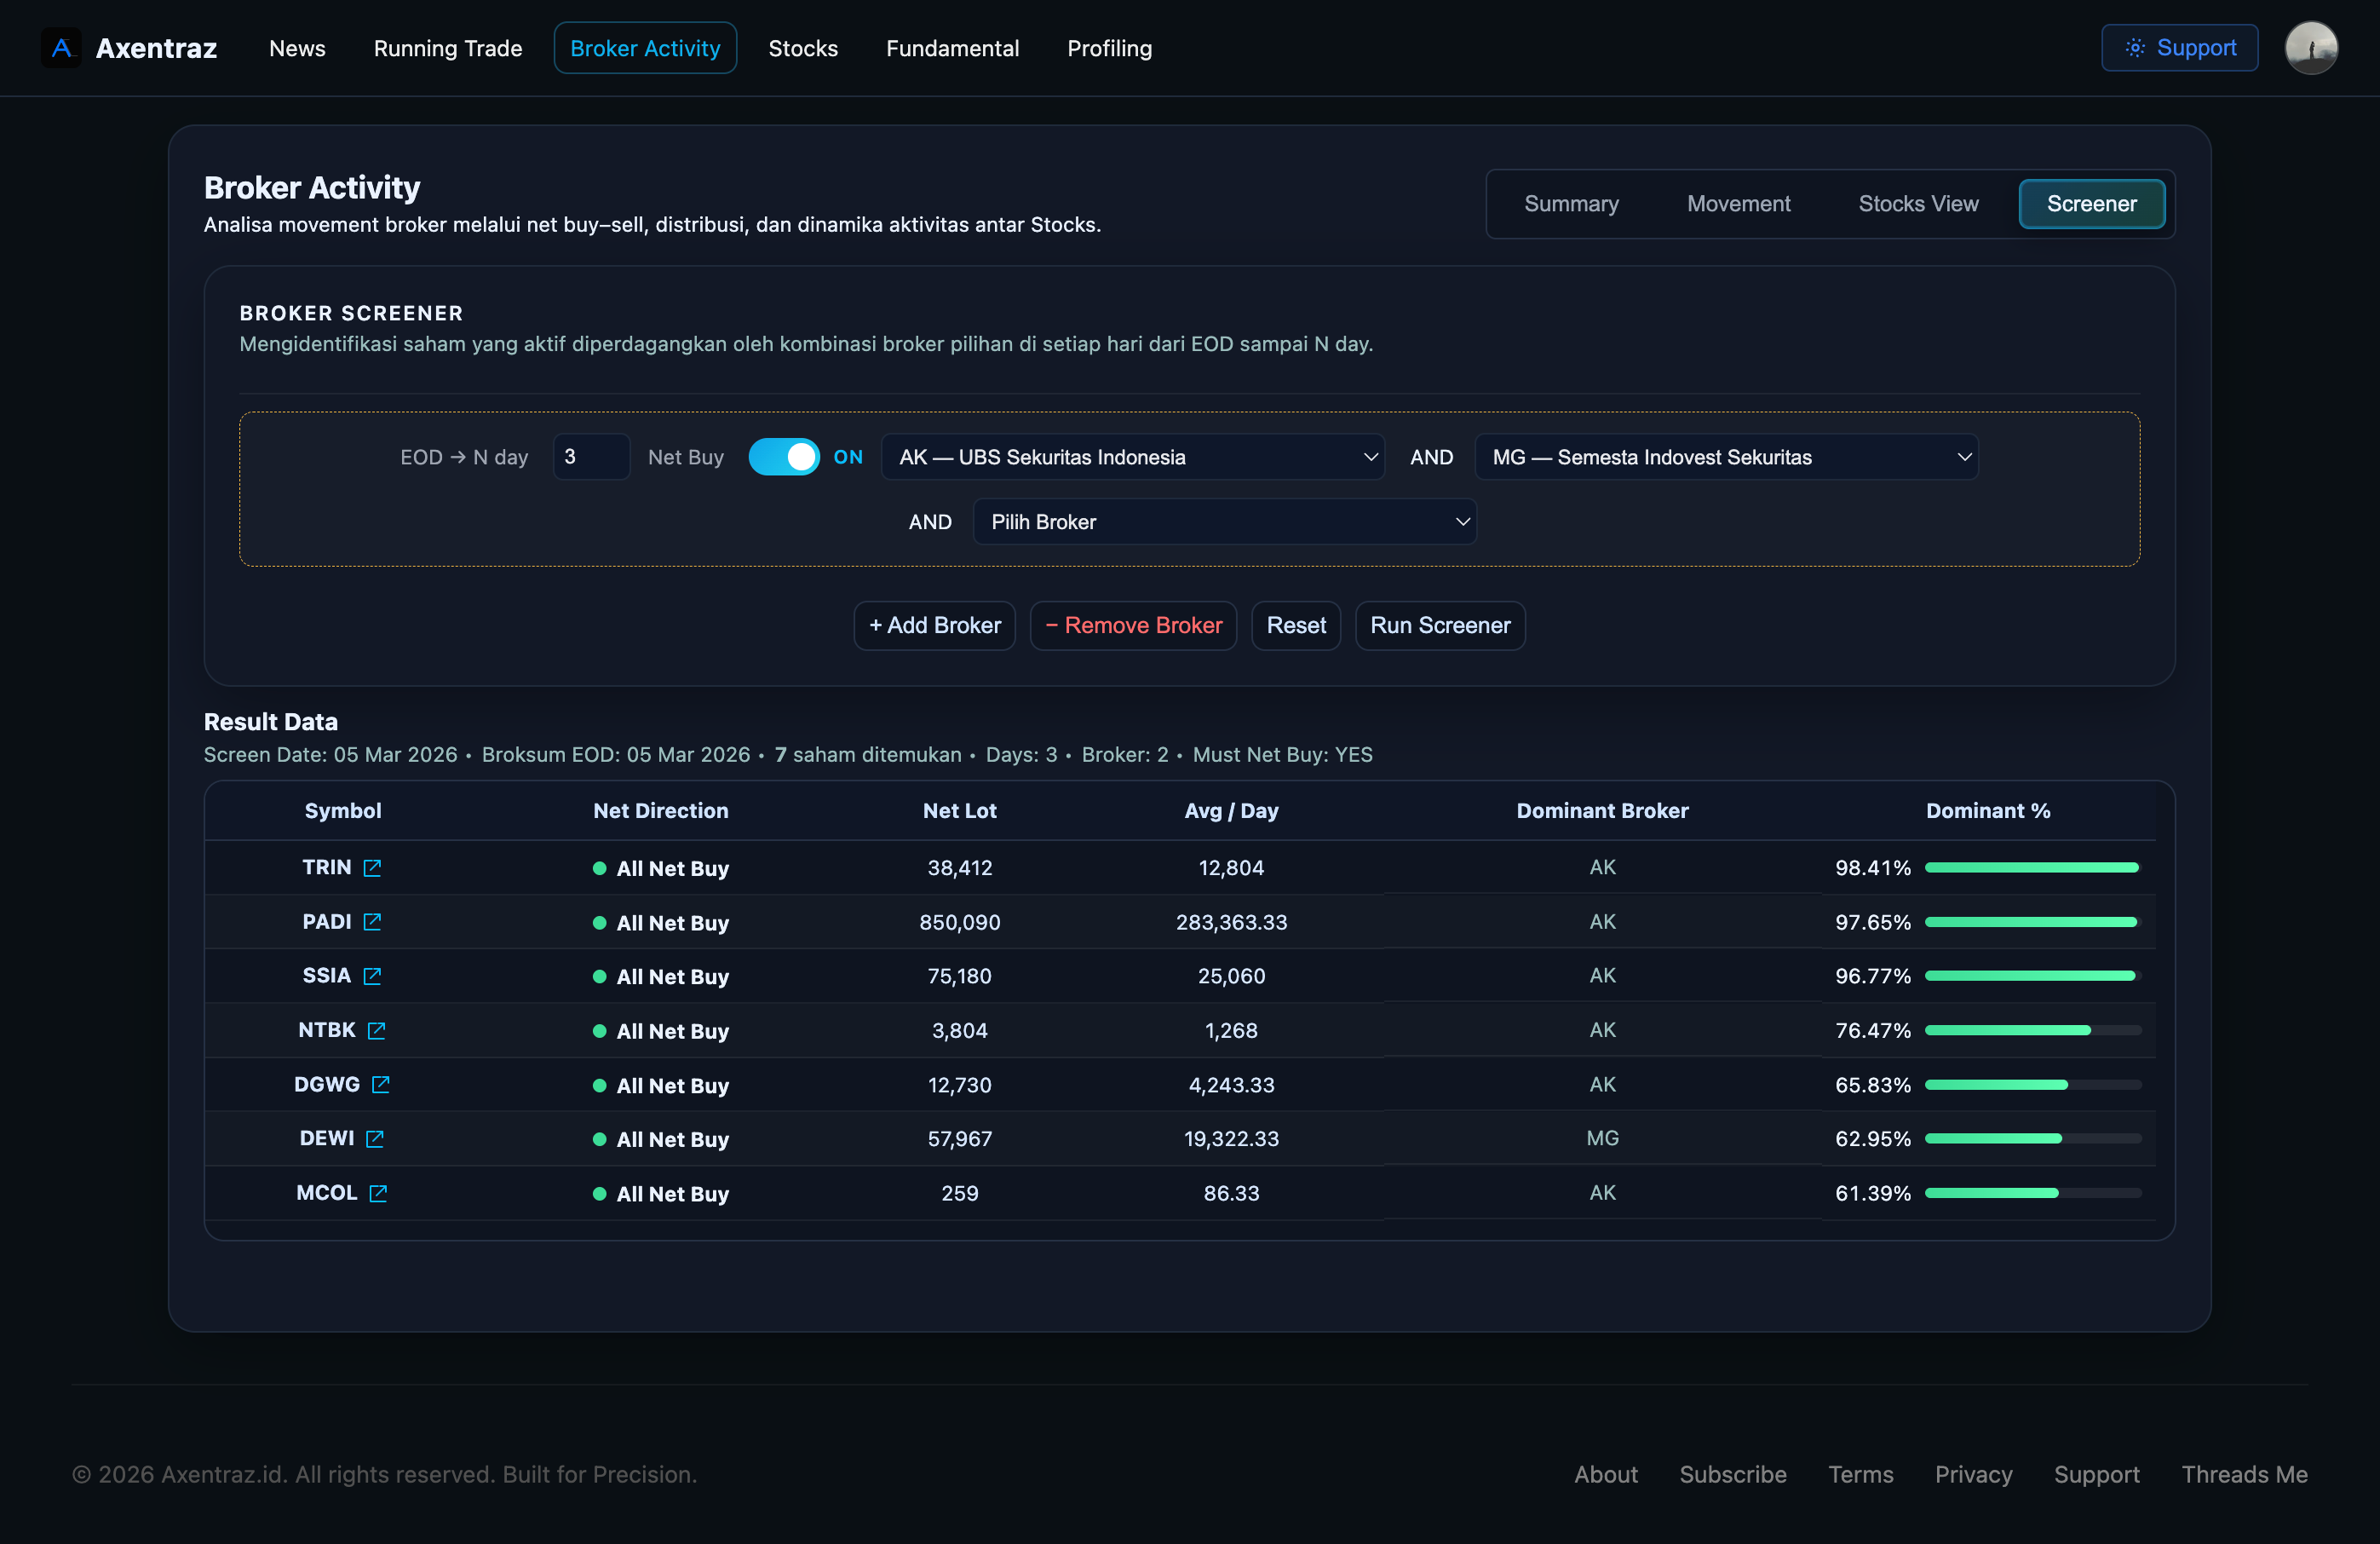
Task: Open TRIN external link icon
Action: pos(372,868)
